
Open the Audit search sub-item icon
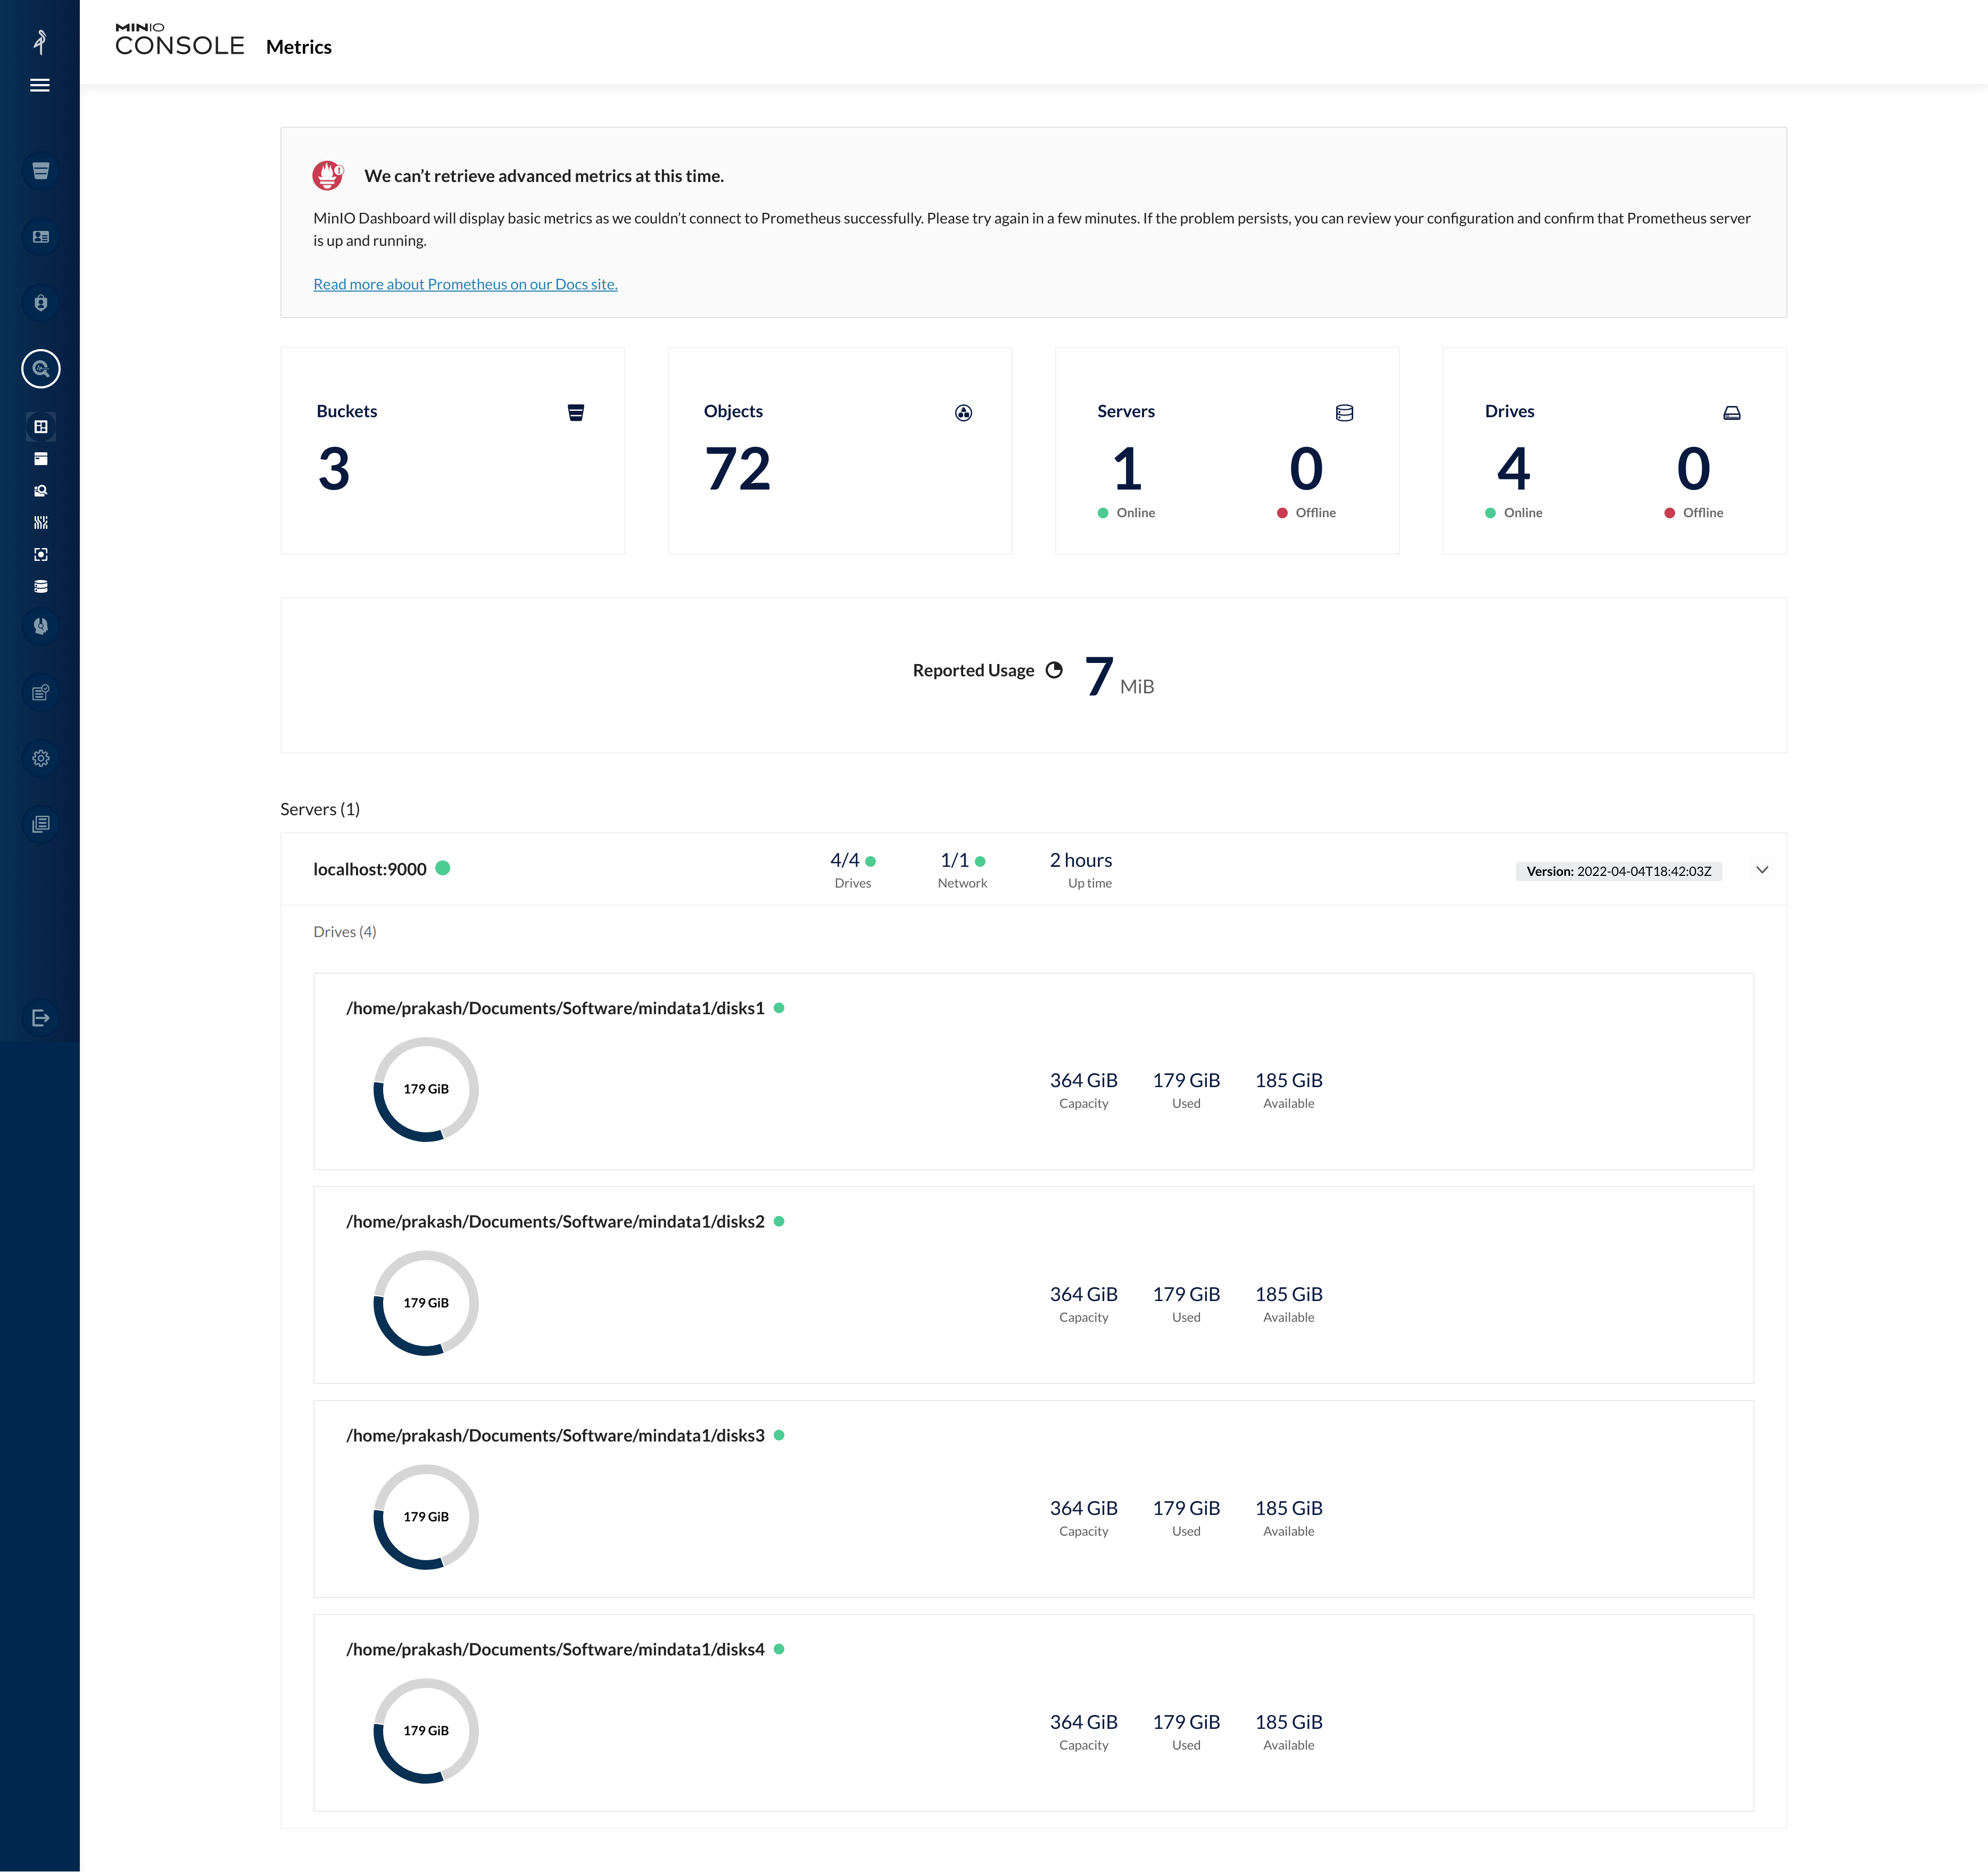click(x=40, y=491)
